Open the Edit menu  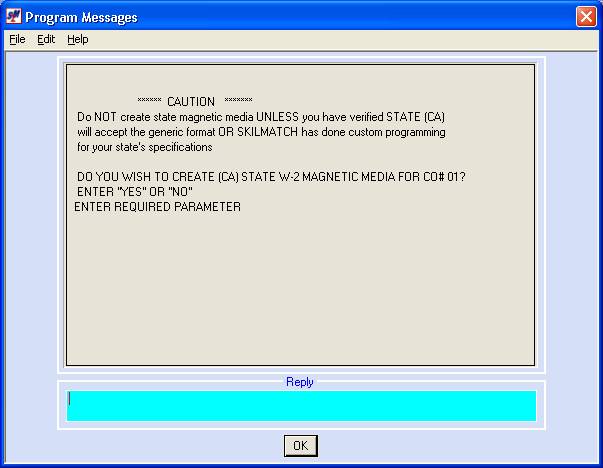point(46,39)
